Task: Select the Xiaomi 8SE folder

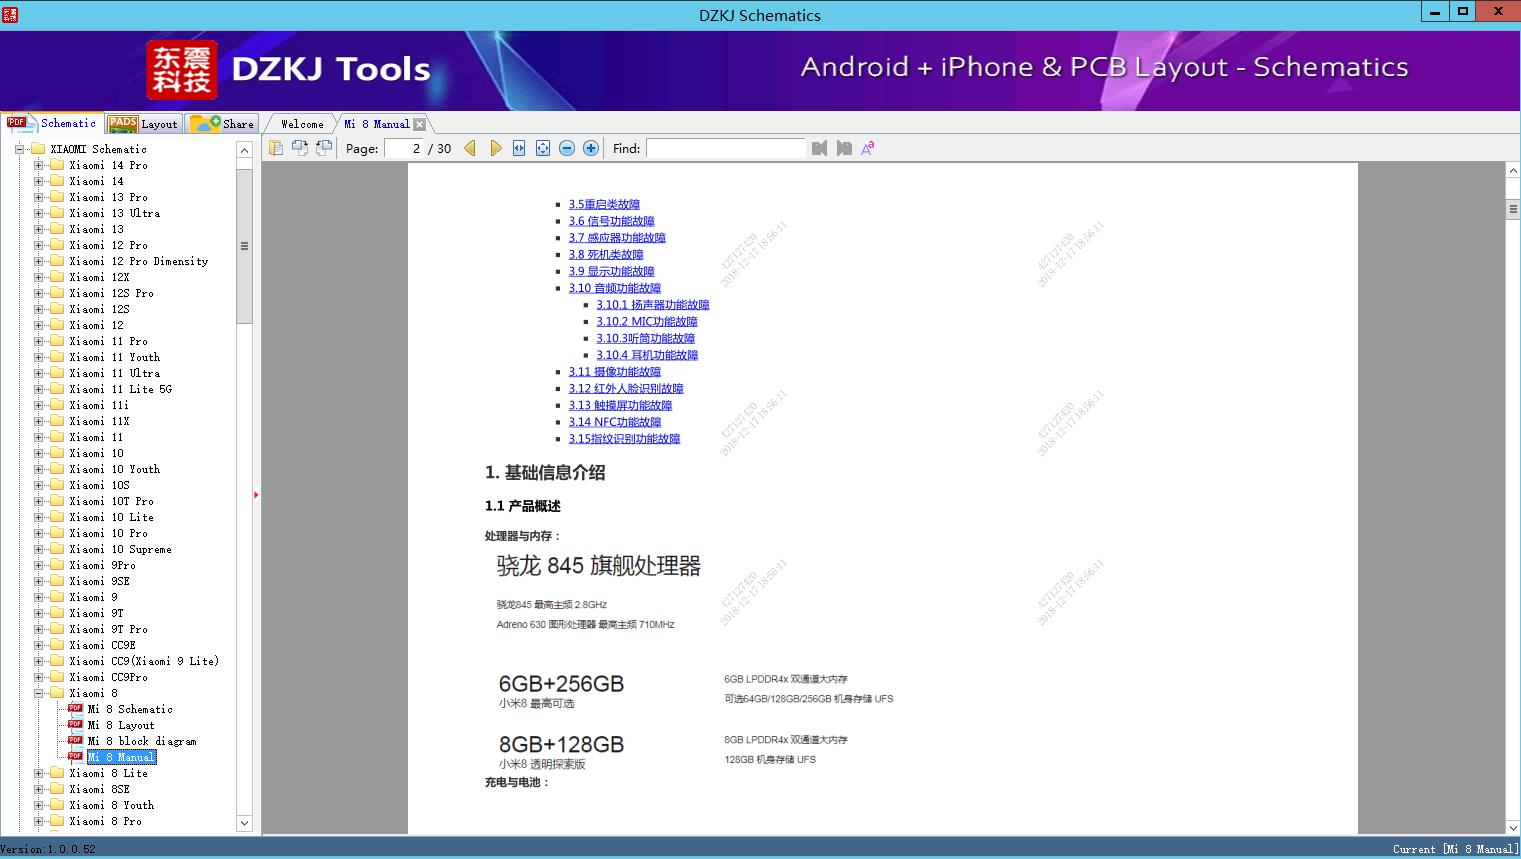Action: coord(99,789)
